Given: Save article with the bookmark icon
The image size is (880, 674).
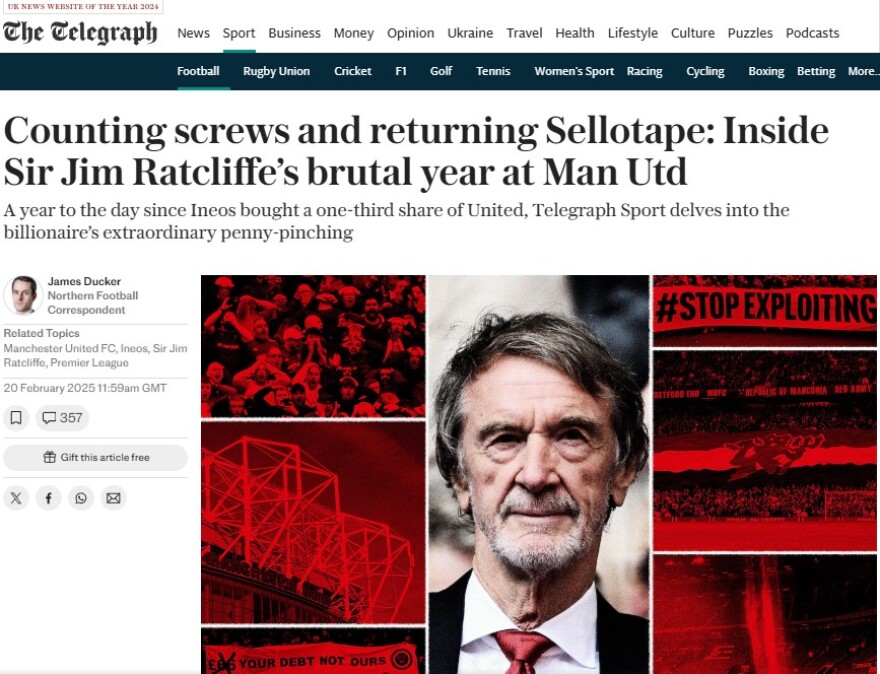Looking at the screenshot, I should point(16,418).
